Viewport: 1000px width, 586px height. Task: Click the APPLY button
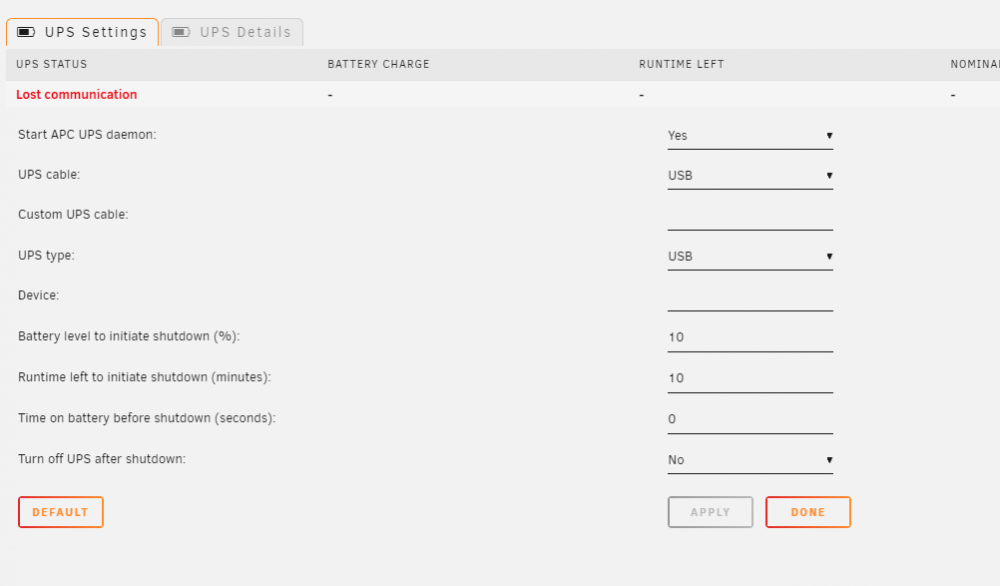coord(710,512)
